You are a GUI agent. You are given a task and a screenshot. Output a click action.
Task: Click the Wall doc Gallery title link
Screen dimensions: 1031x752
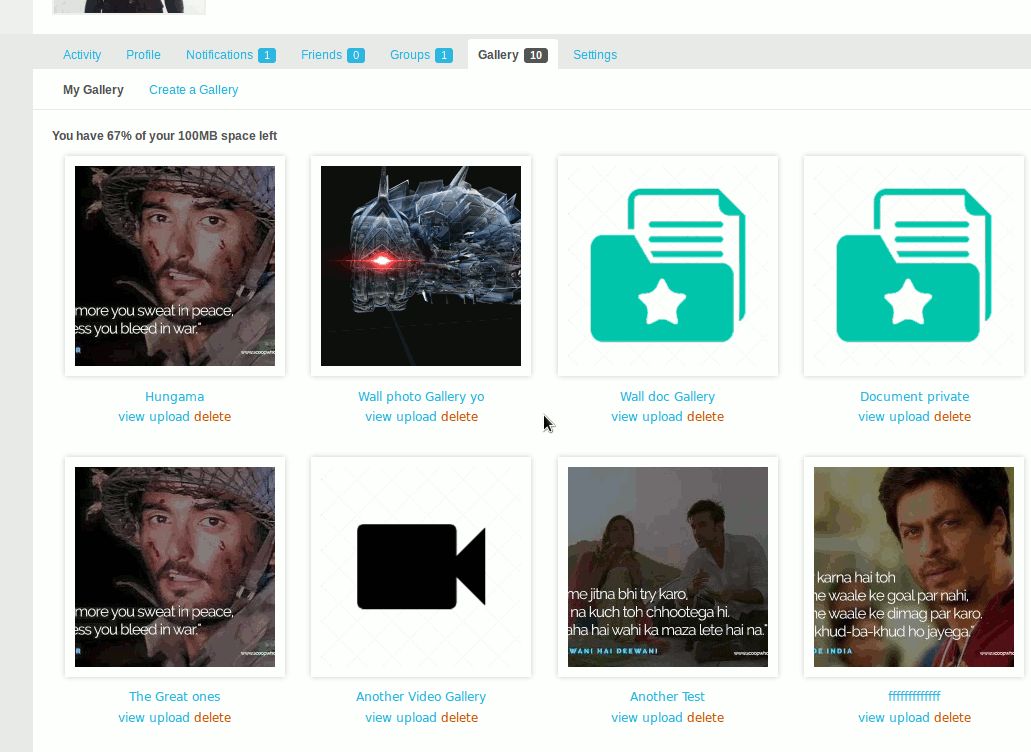pyautogui.click(x=667, y=396)
